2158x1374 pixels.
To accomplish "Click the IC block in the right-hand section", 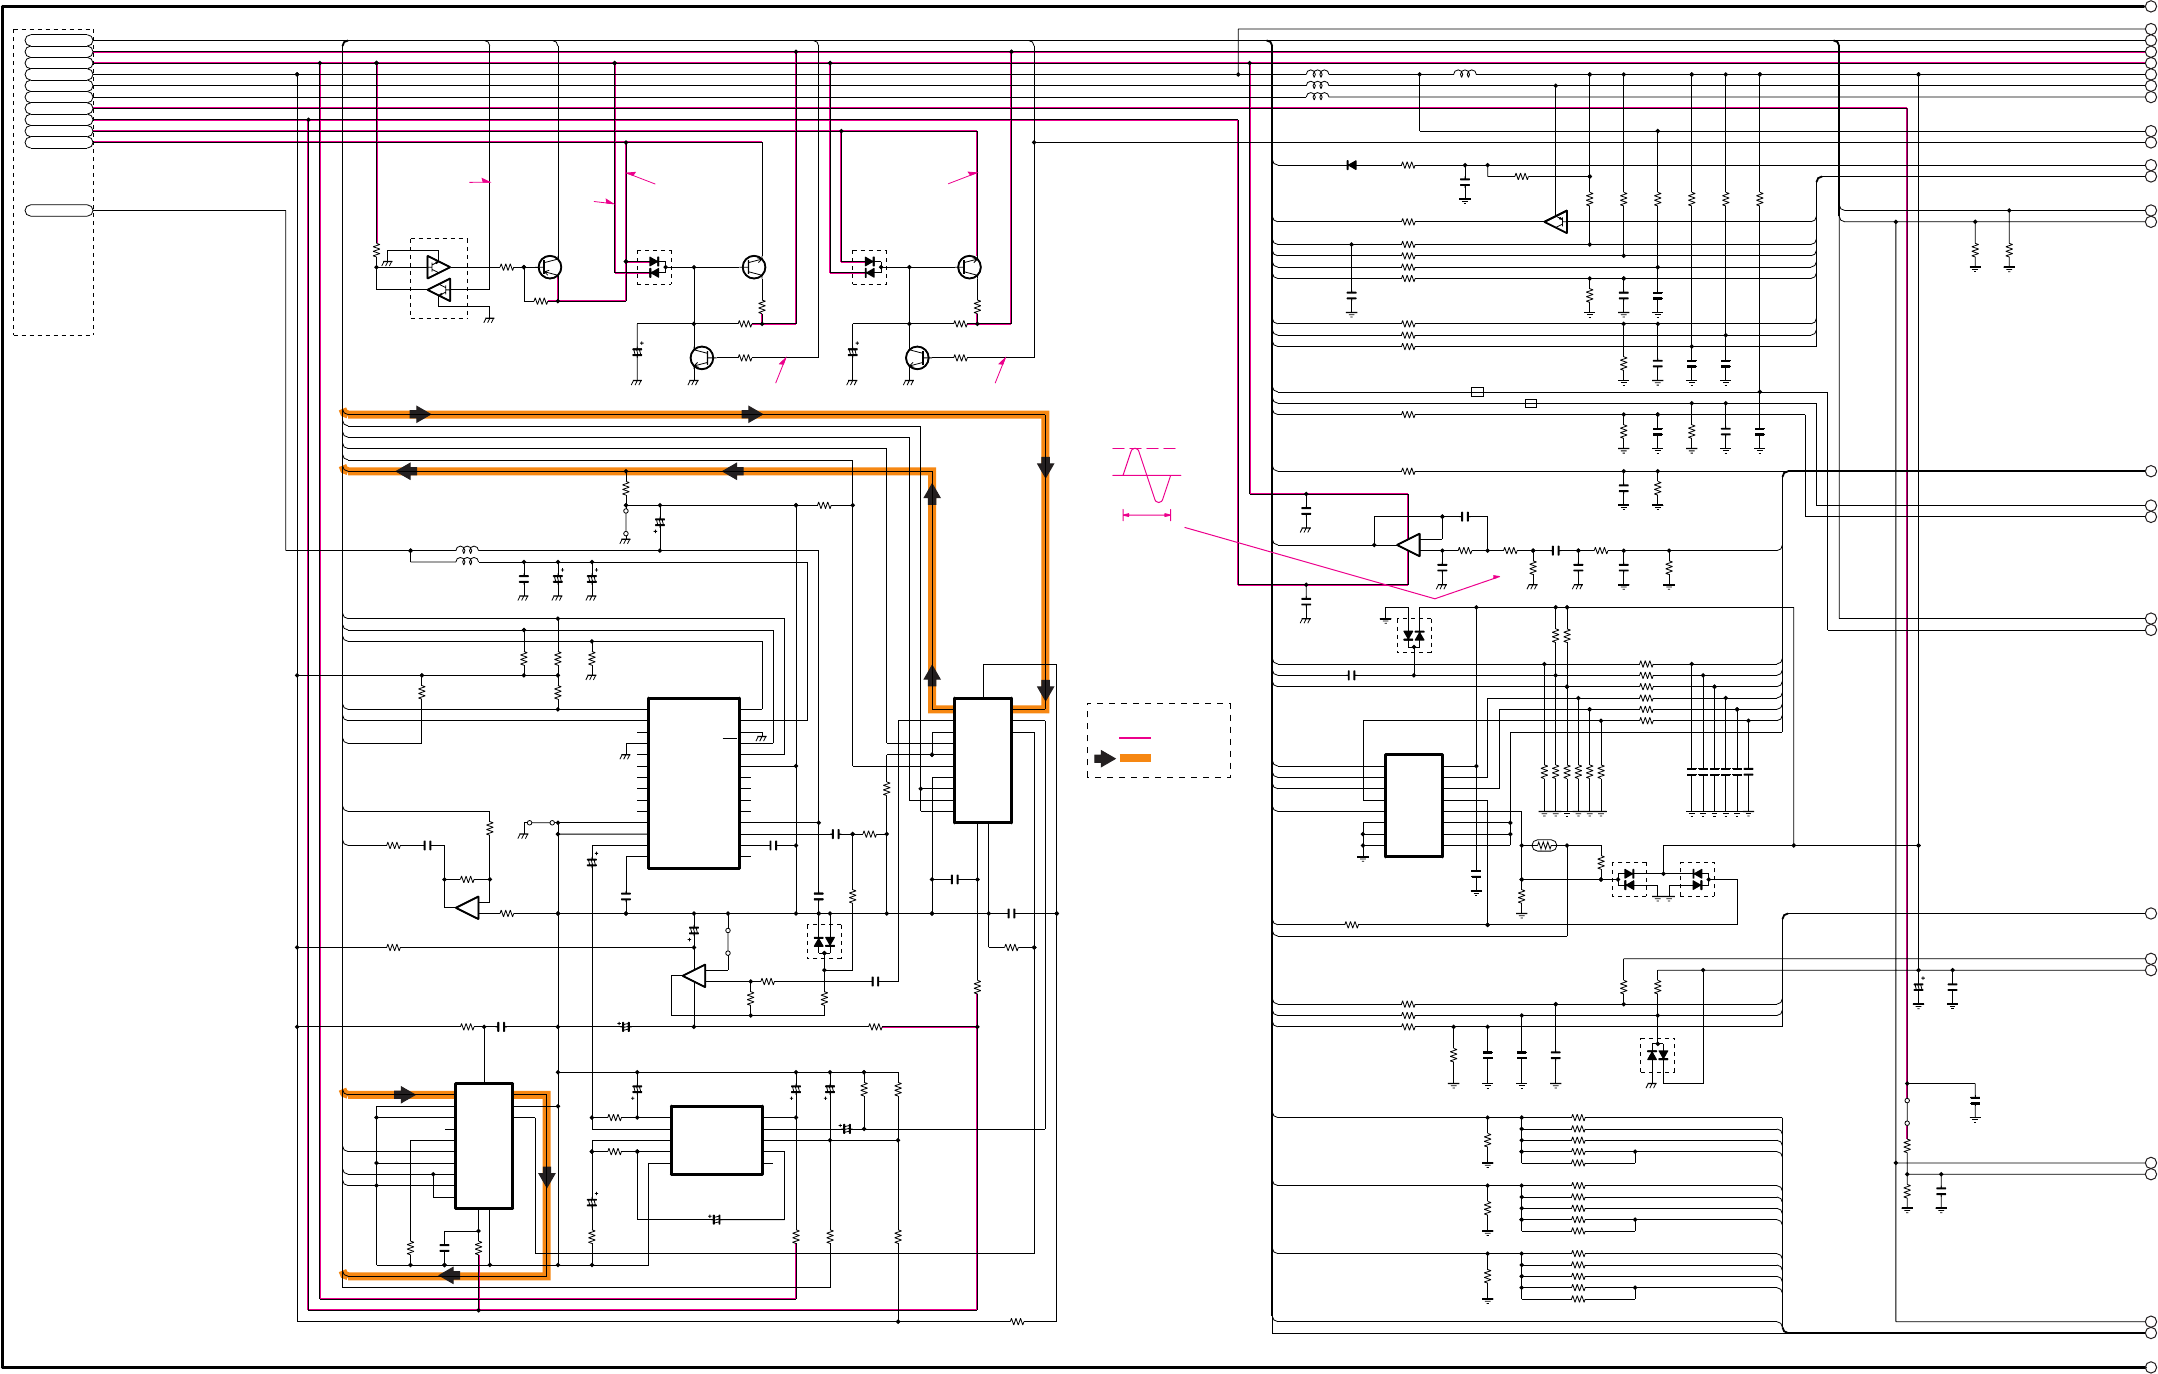I will point(1414,805).
